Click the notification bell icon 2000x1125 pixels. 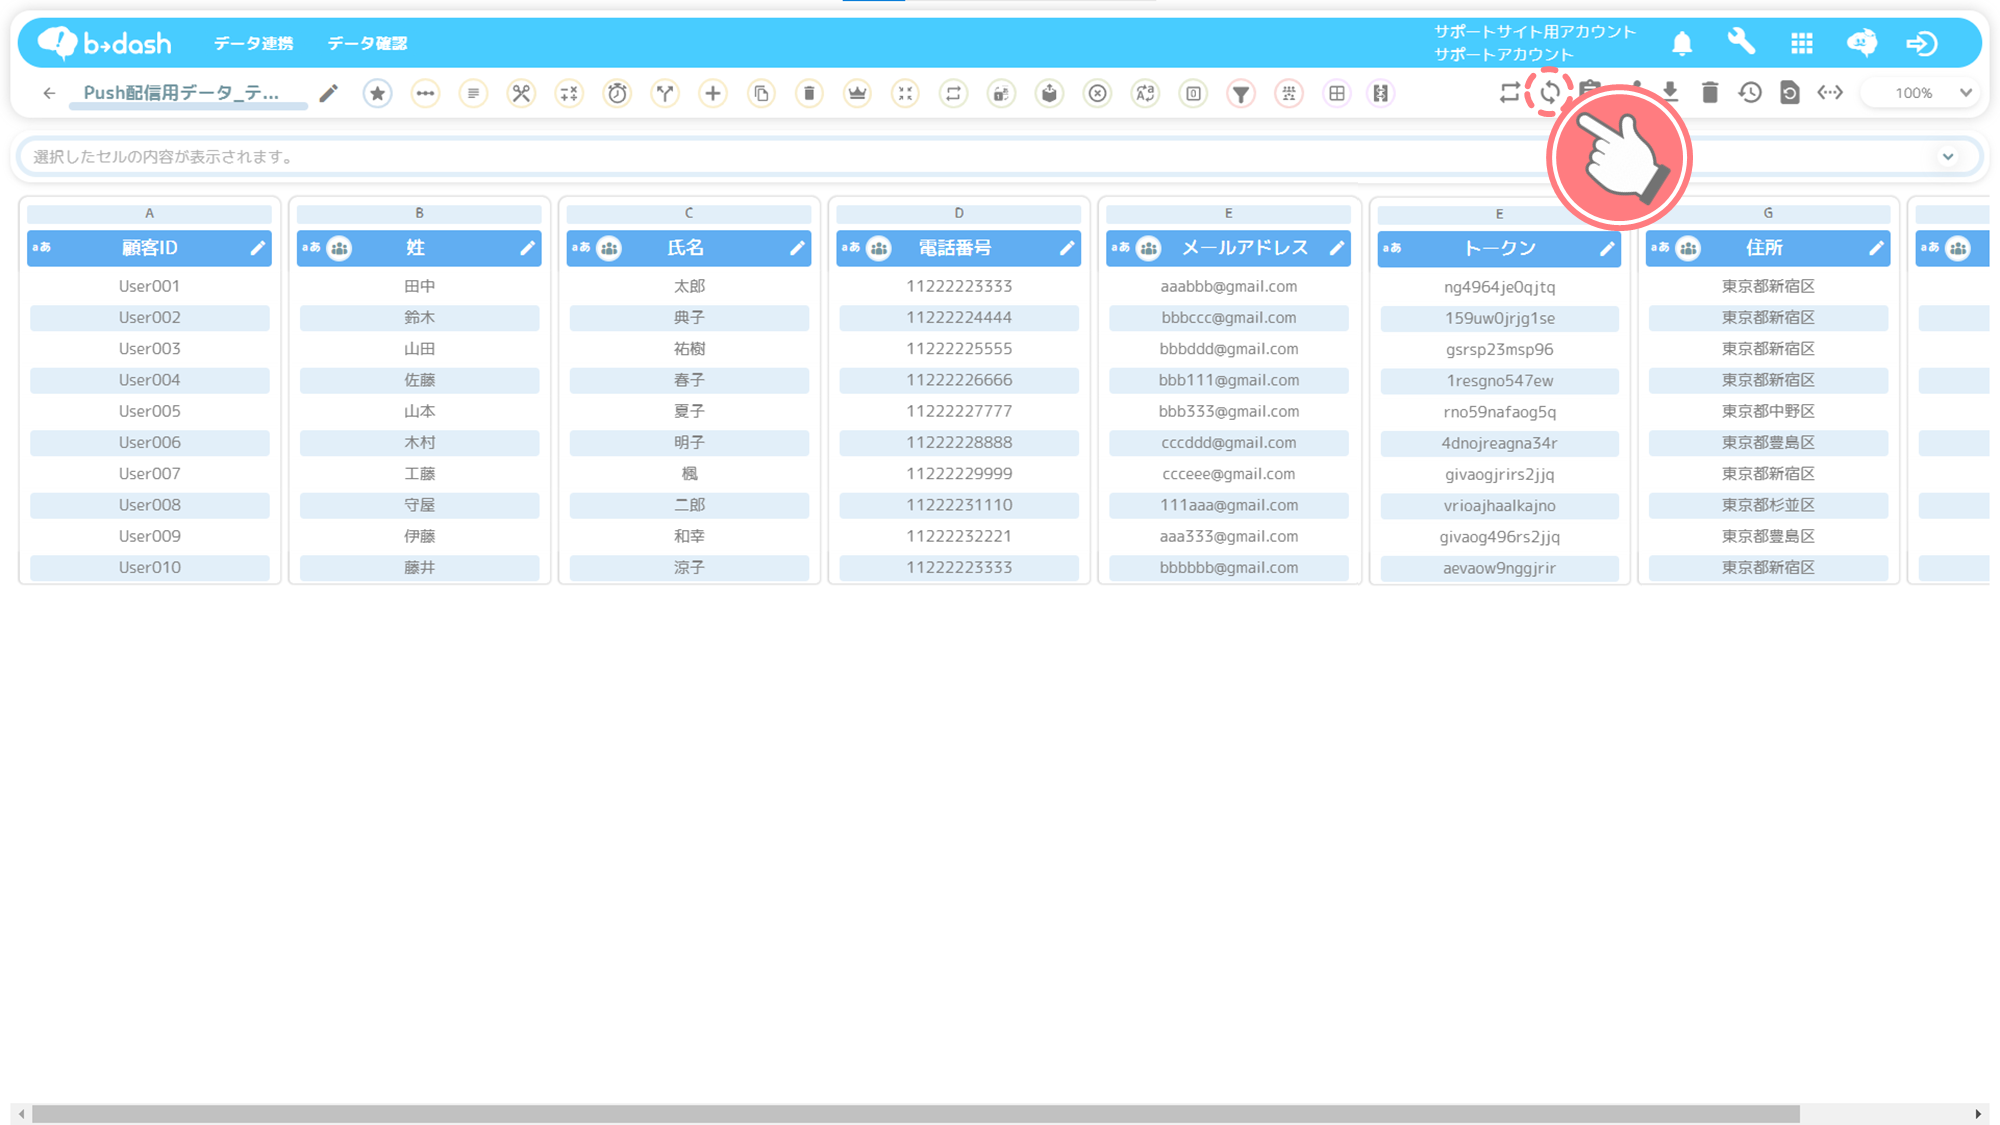tap(1682, 43)
